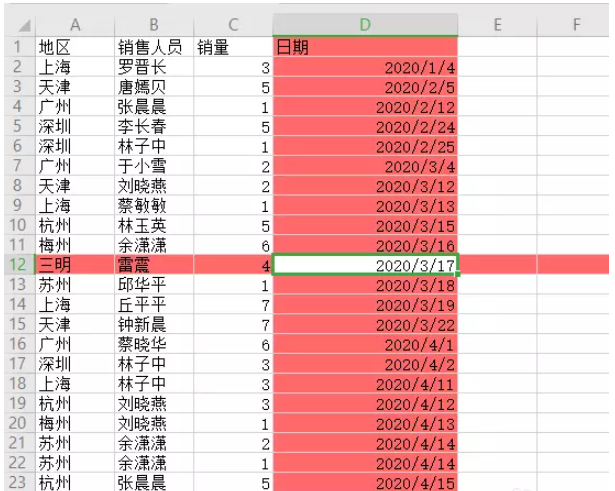Click the date 2020/2/5 cell
This screenshot has height=491, width=615.
(x=365, y=87)
